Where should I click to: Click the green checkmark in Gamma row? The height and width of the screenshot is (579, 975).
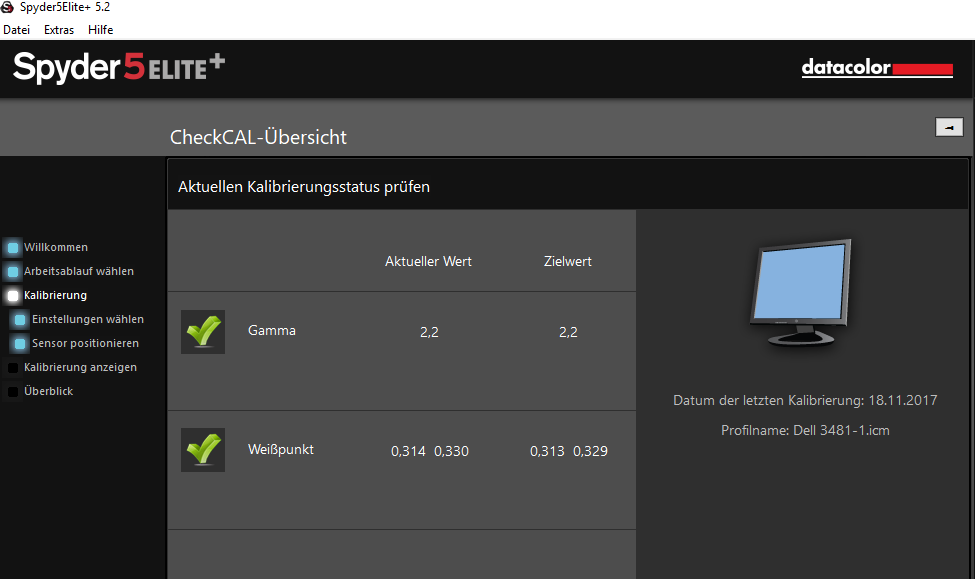click(x=203, y=331)
